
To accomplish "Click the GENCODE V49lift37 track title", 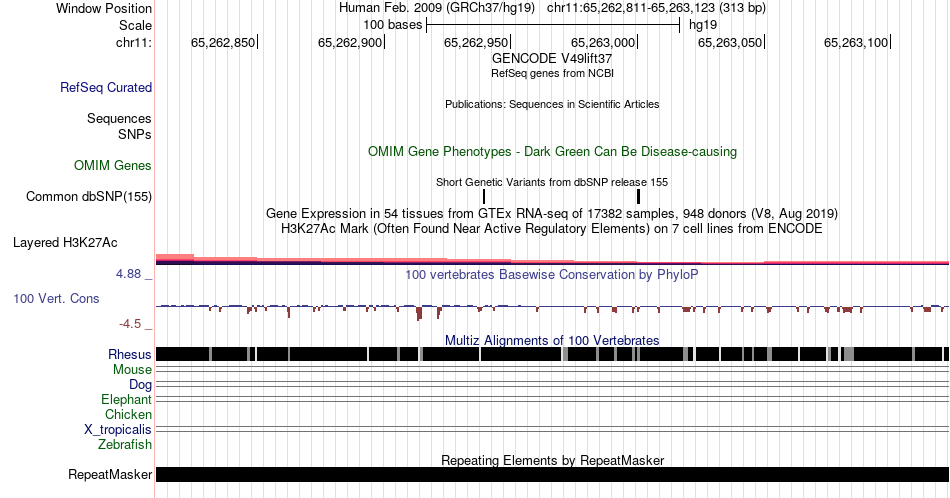I will pyautogui.click(x=552, y=58).
